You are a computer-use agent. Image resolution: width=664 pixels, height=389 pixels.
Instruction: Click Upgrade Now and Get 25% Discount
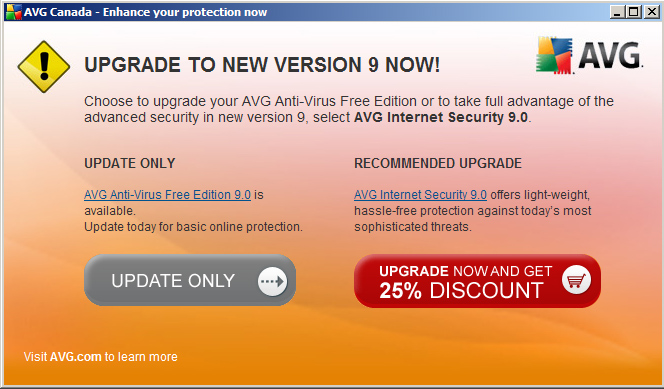477,281
